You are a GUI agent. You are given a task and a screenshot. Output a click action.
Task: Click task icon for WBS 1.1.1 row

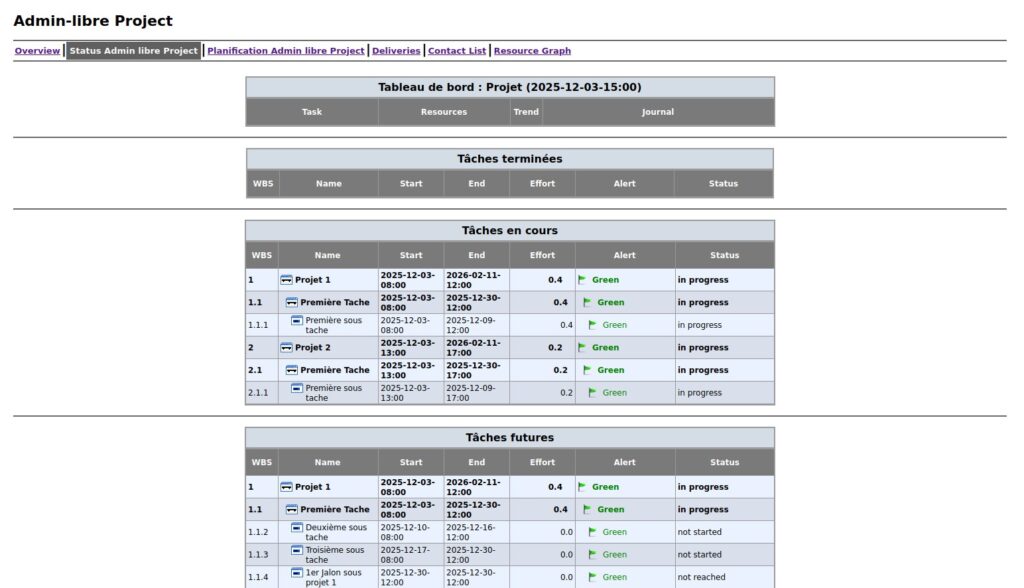(297, 321)
